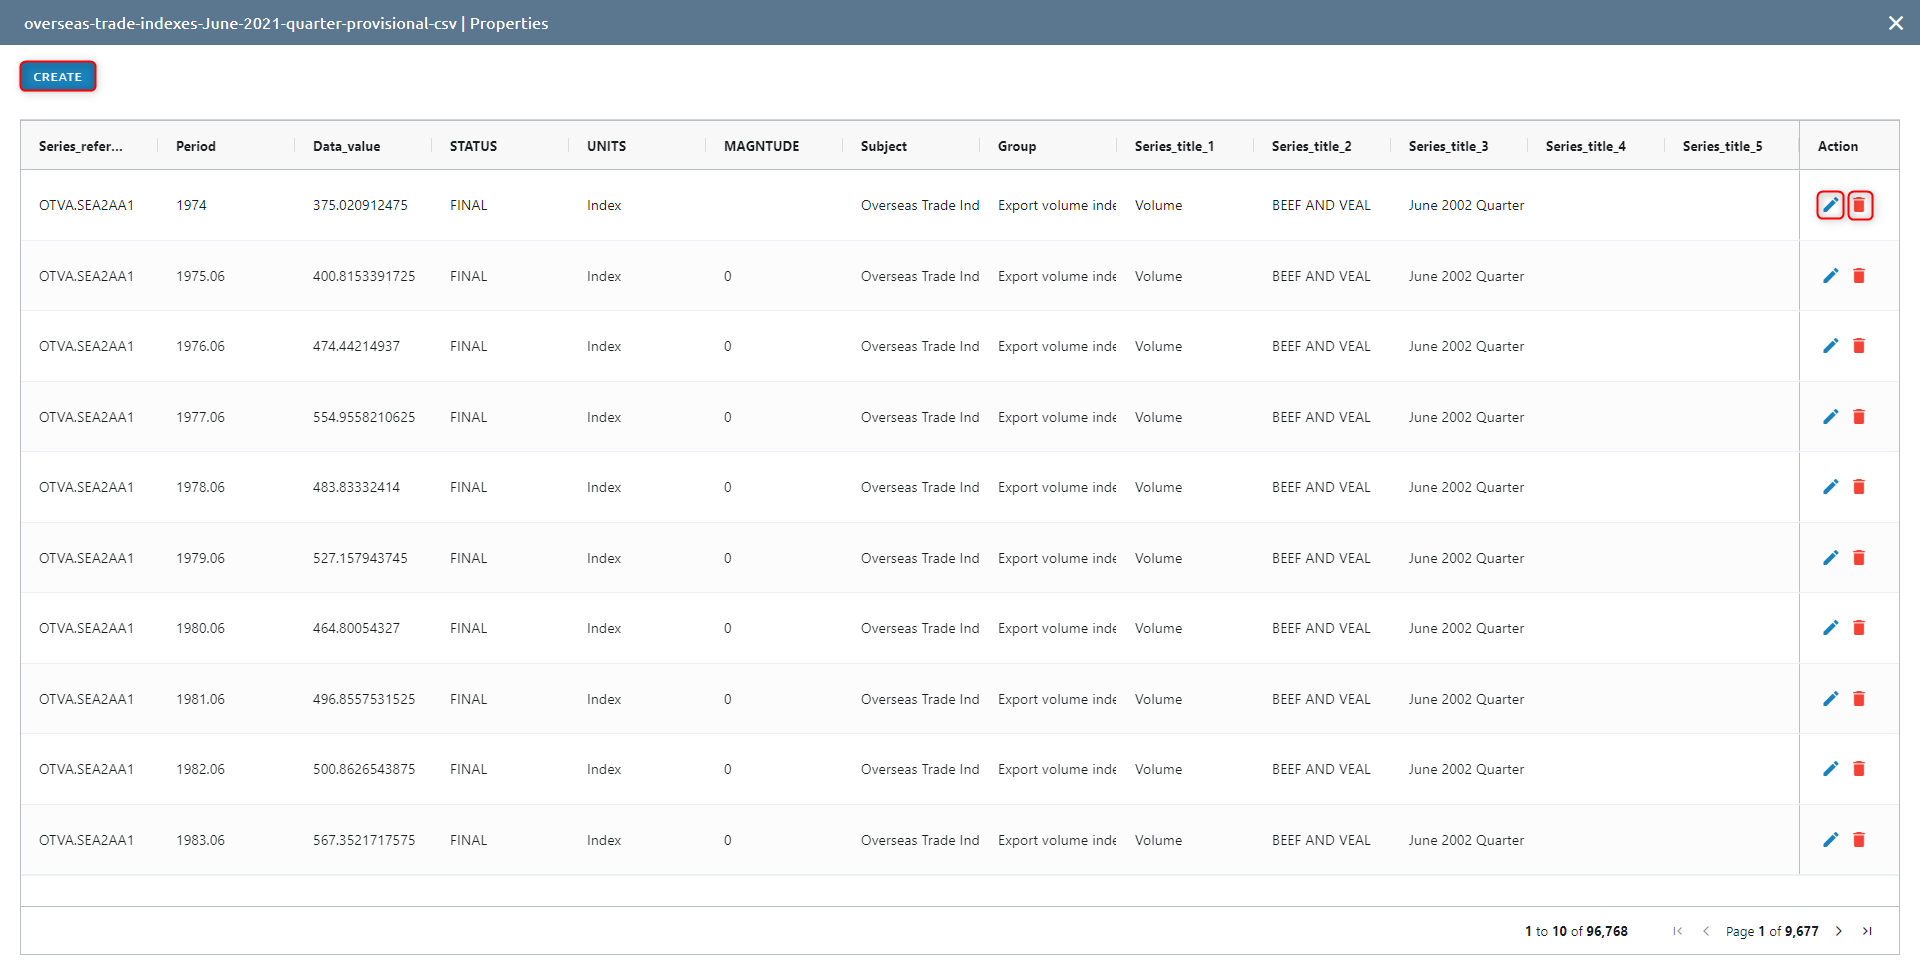Click FINAL status in the 1977.06 row

(468, 417)
